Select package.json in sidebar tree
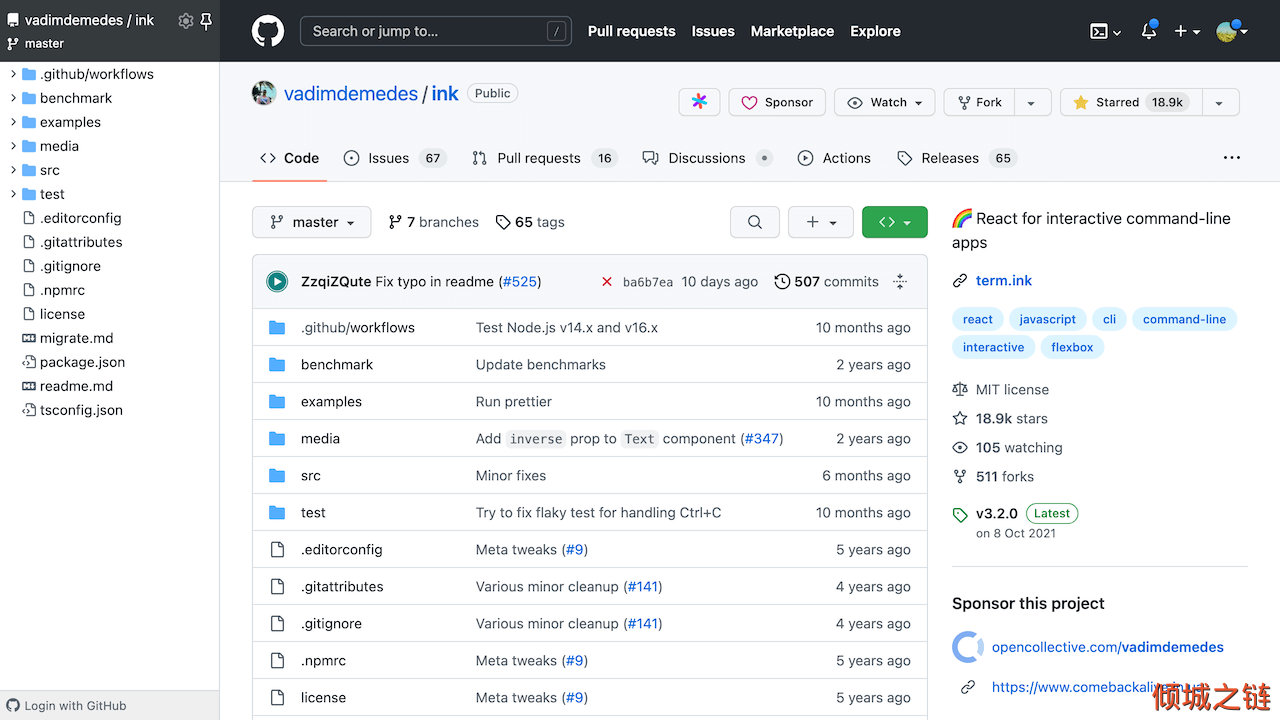Image resolution: width=1280 pixels, height=720 pixels. [82, 362]
